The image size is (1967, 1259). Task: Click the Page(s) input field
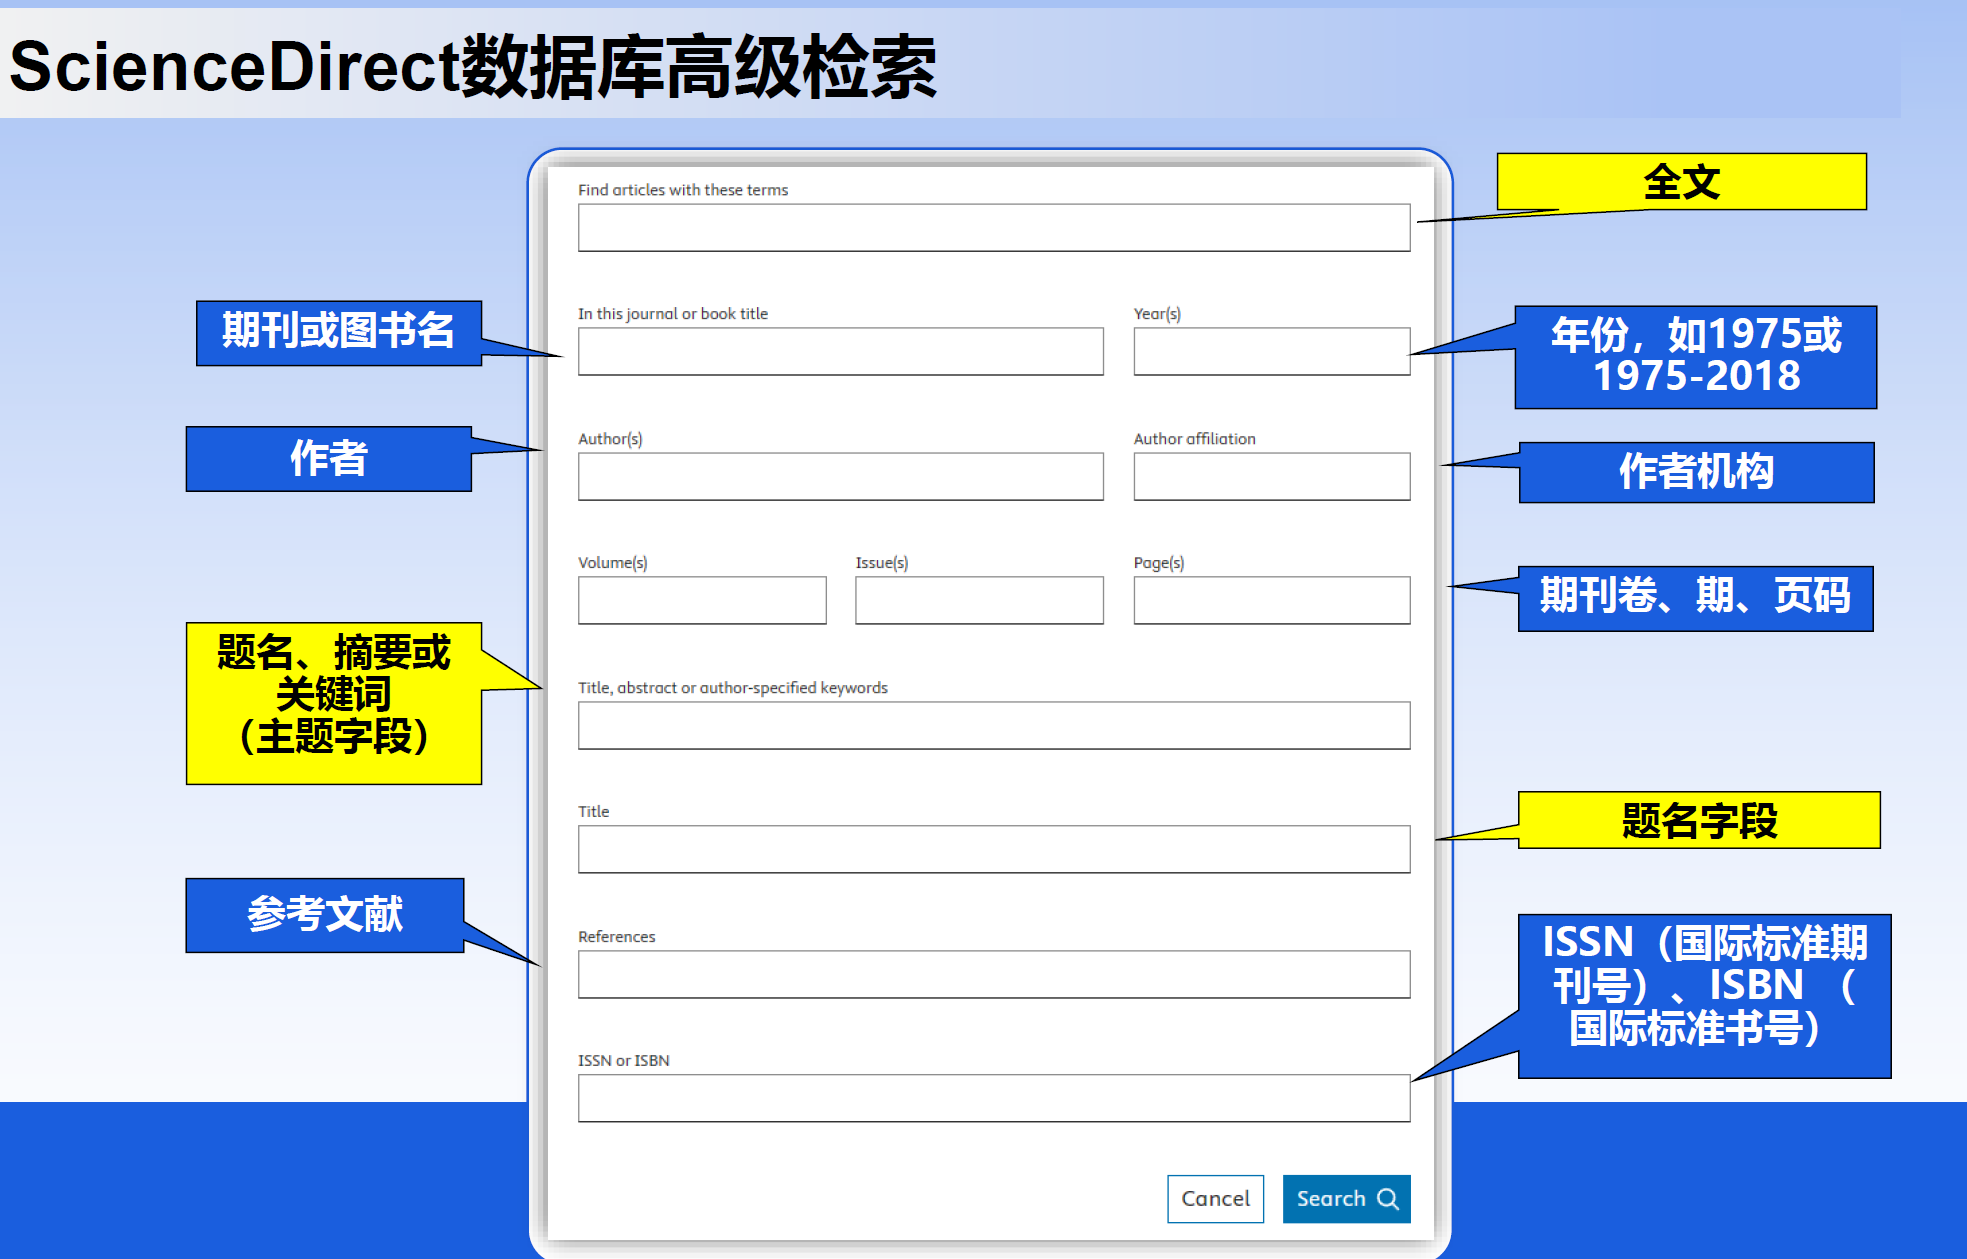(1272, 600)
